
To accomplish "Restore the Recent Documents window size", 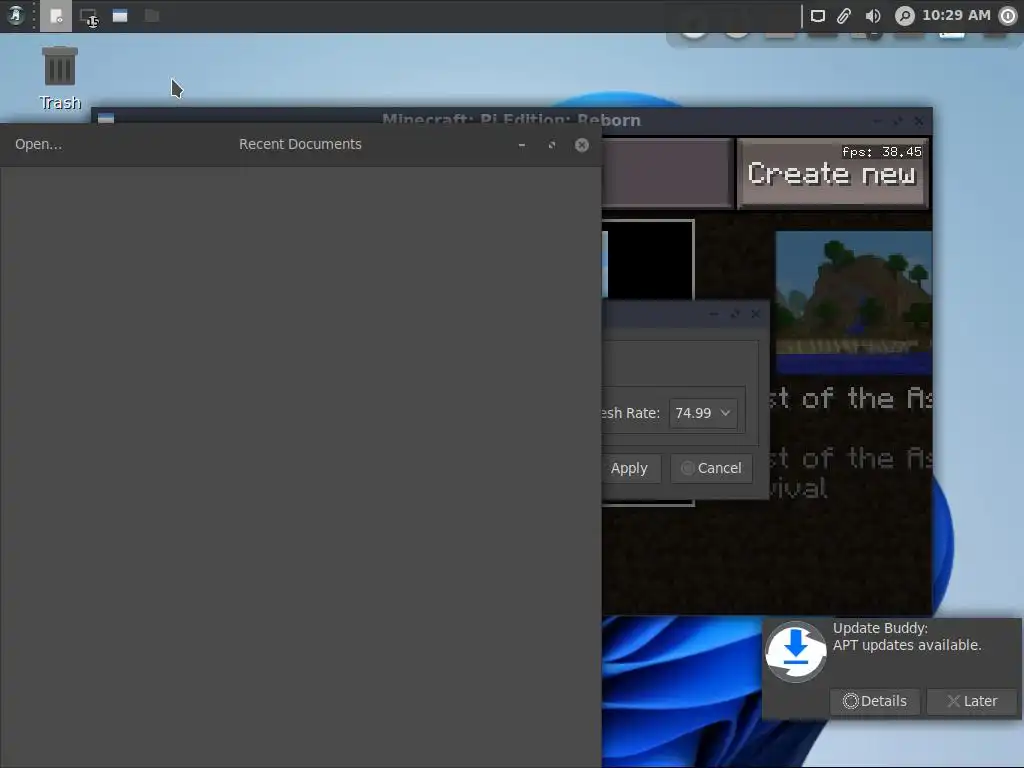I will (x=552, y=145).
